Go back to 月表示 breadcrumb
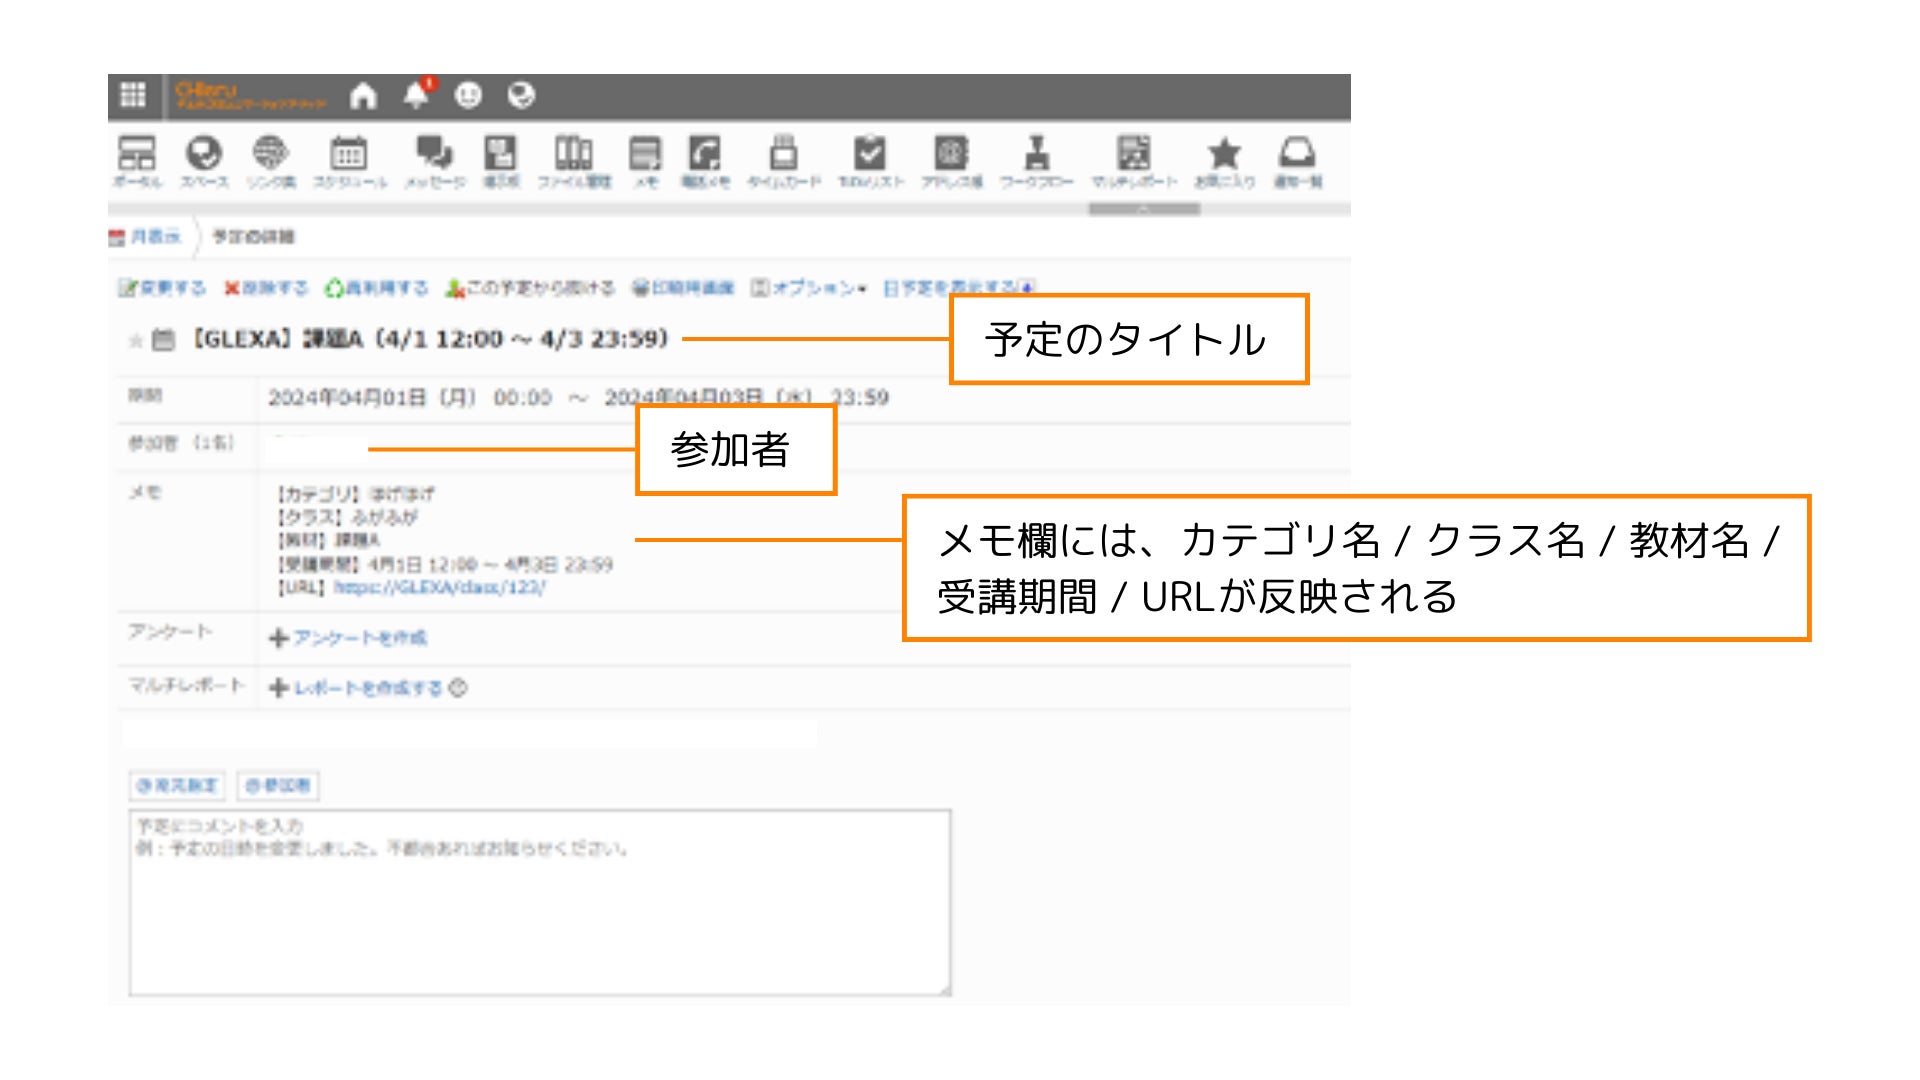Screen dimensions: 1920x1080 [x=154, y=237]
